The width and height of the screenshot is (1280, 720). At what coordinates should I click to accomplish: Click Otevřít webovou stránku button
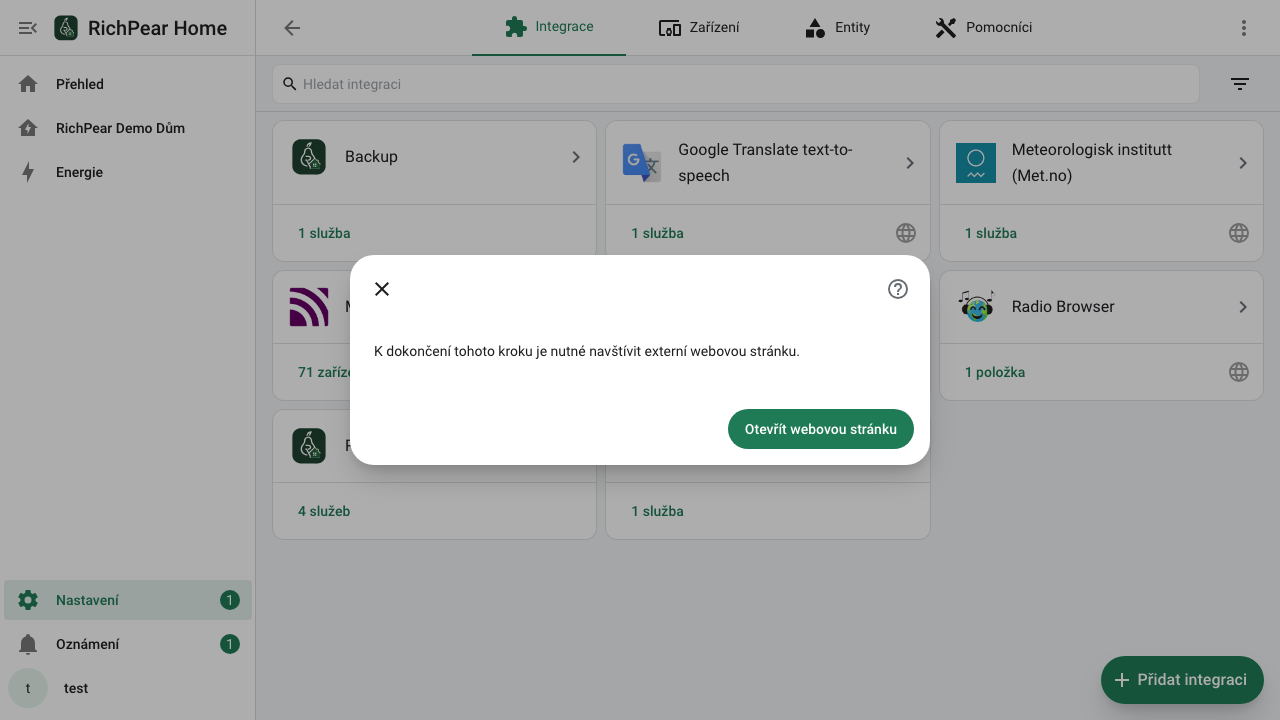click(821, 429)
